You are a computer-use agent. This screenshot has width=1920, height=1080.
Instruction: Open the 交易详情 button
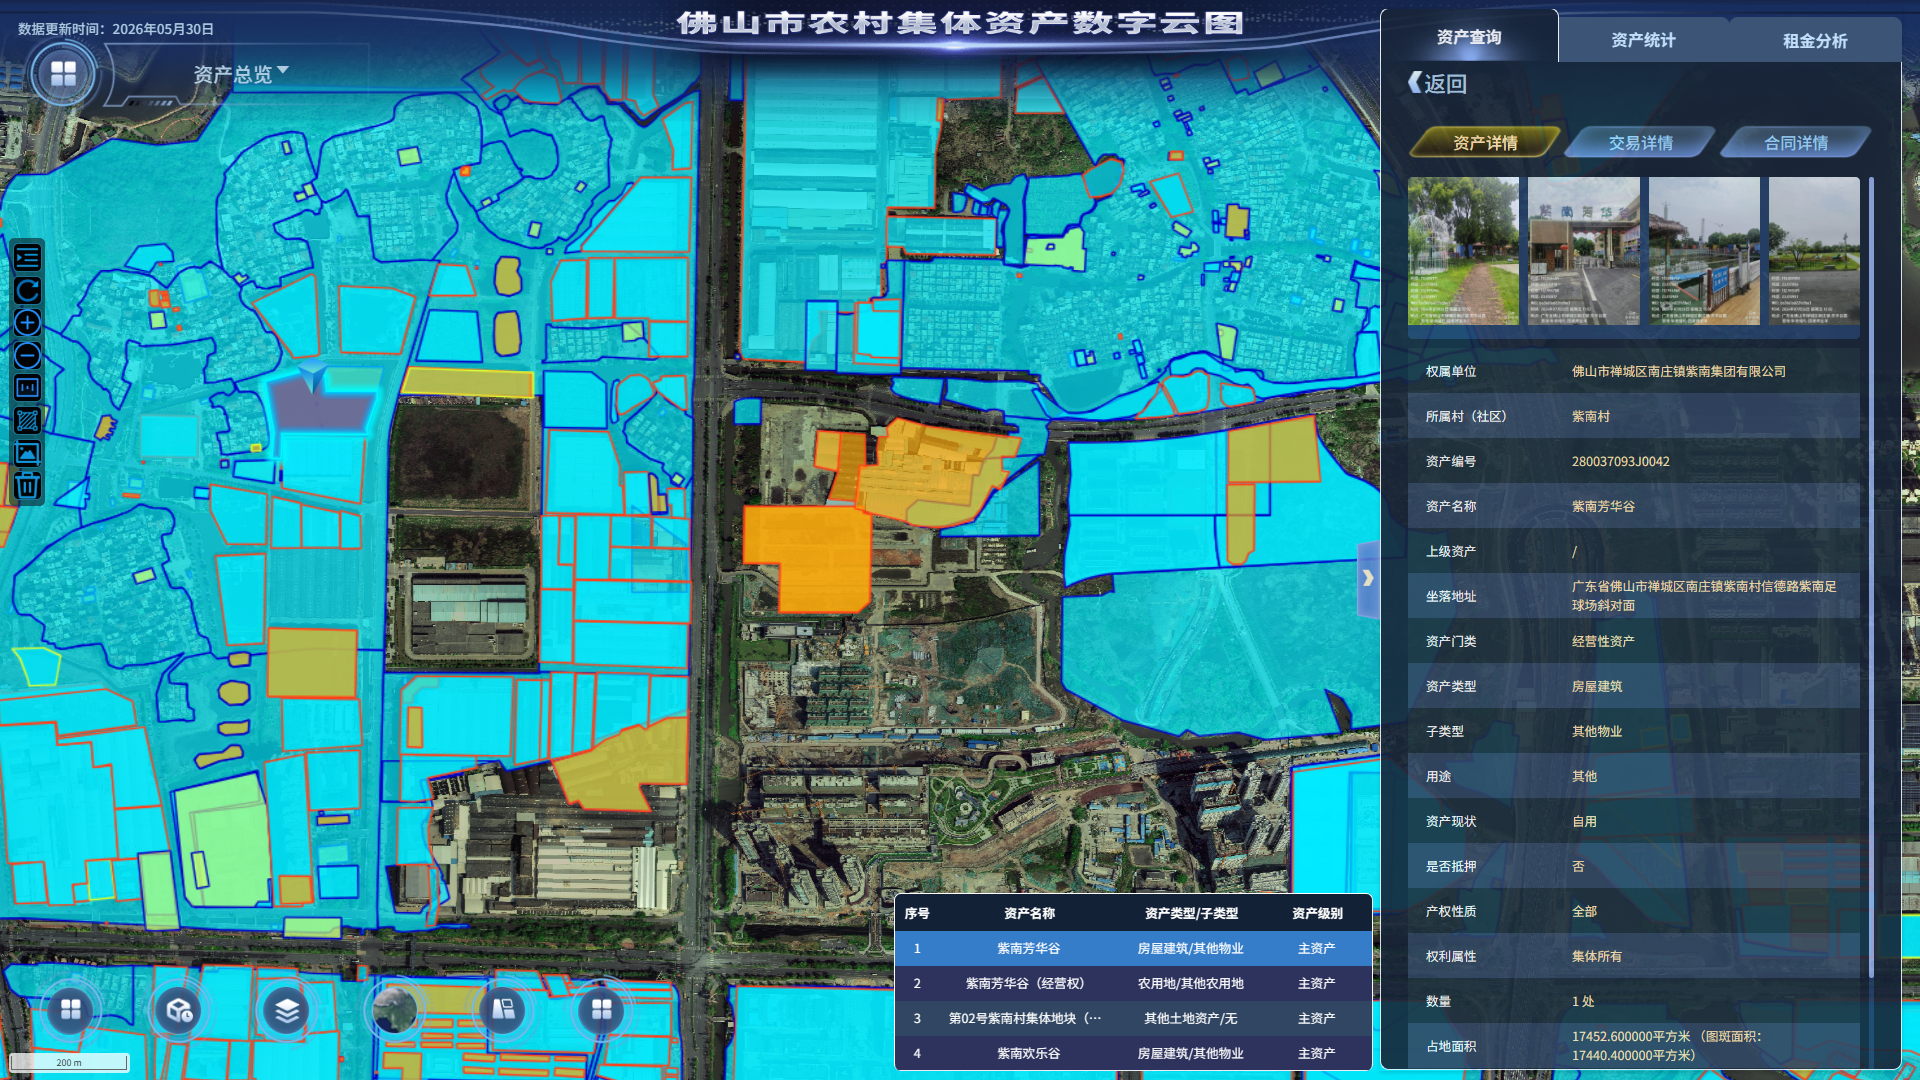click(x=1640, y=143)
